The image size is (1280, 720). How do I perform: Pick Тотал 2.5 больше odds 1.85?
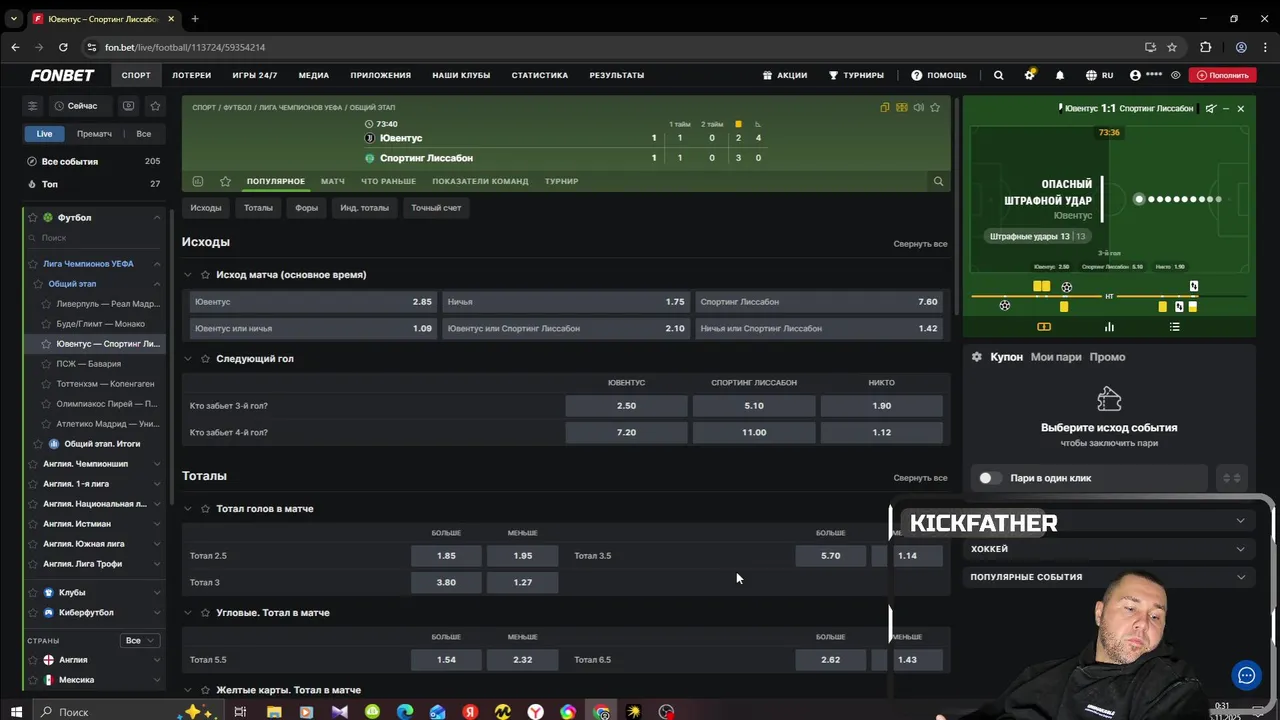[446, 556]
